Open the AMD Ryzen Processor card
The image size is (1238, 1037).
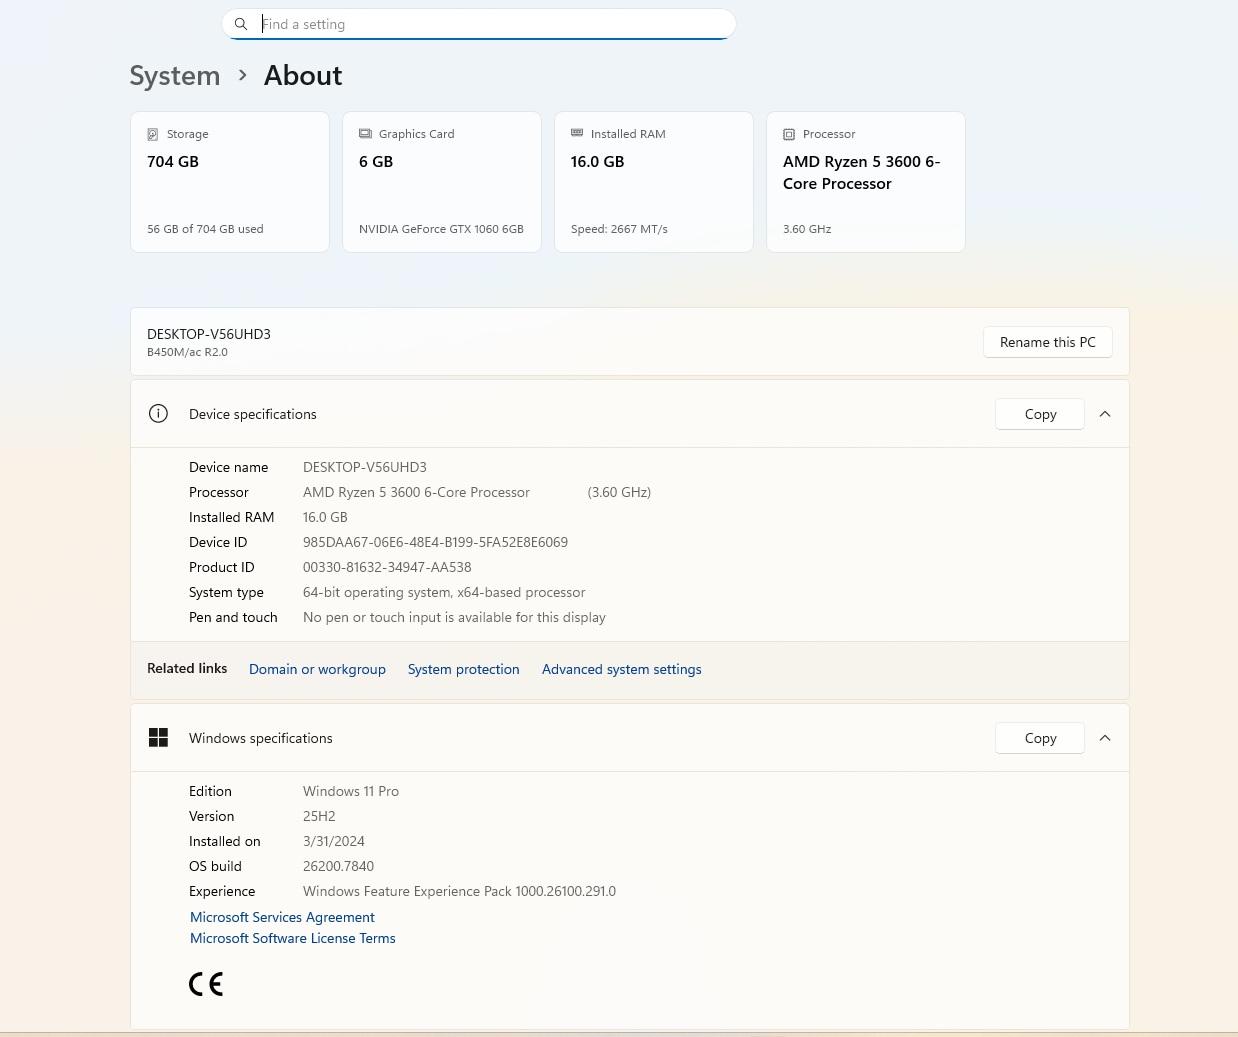866,182
